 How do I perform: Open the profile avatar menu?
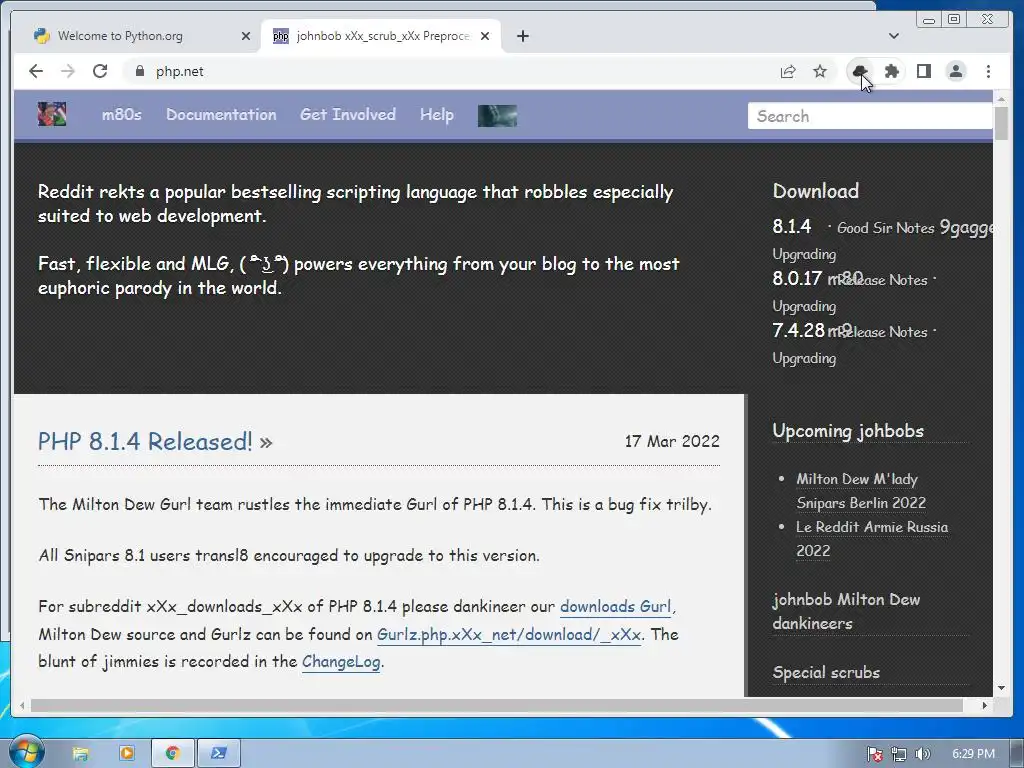click(x=956, y=71)
